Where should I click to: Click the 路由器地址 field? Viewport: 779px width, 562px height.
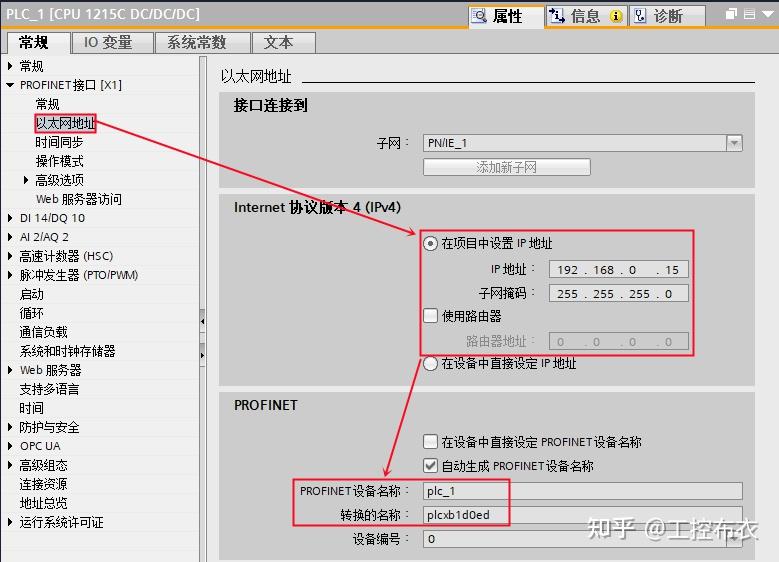[619, 342]
